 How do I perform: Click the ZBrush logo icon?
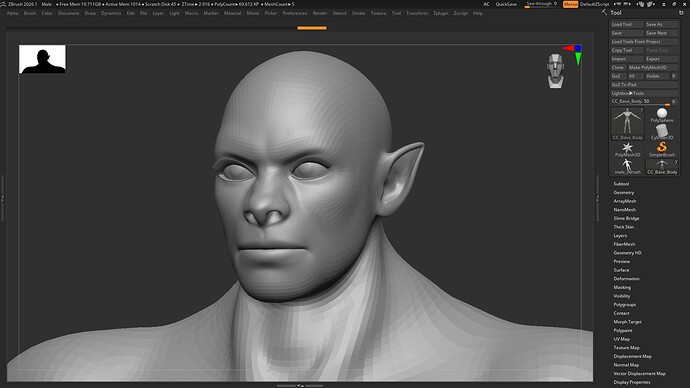click(x=4, y=4)
